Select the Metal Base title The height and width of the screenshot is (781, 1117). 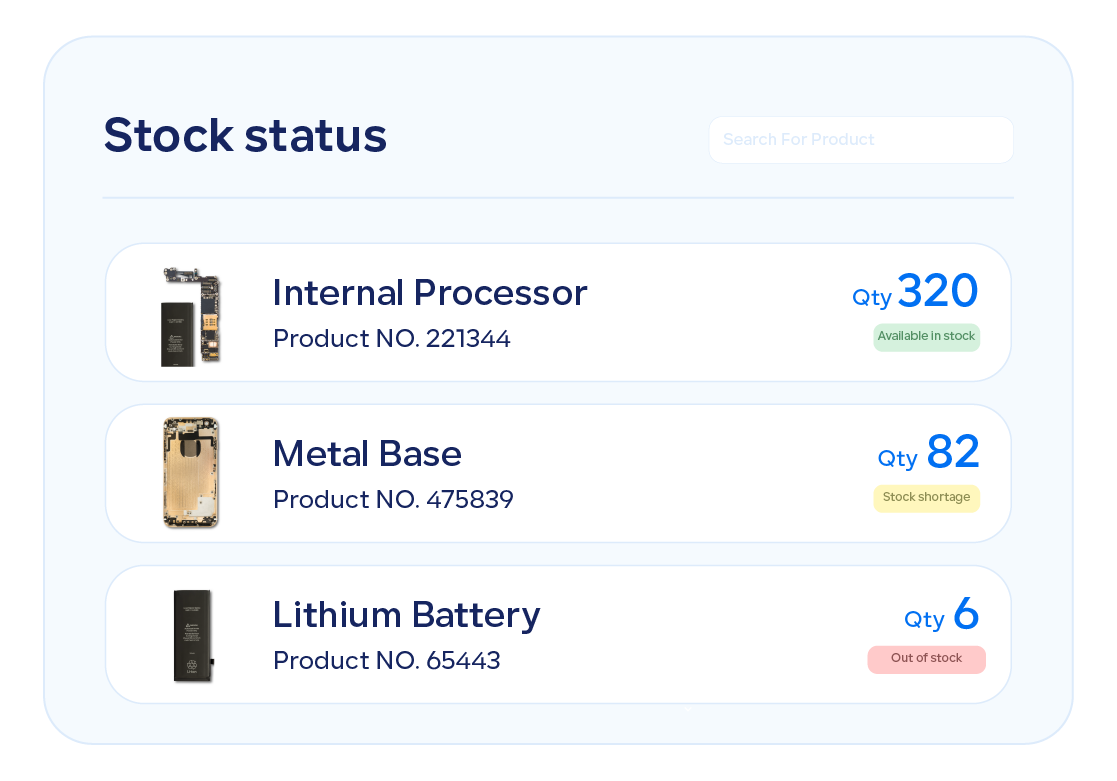[367, 454]
